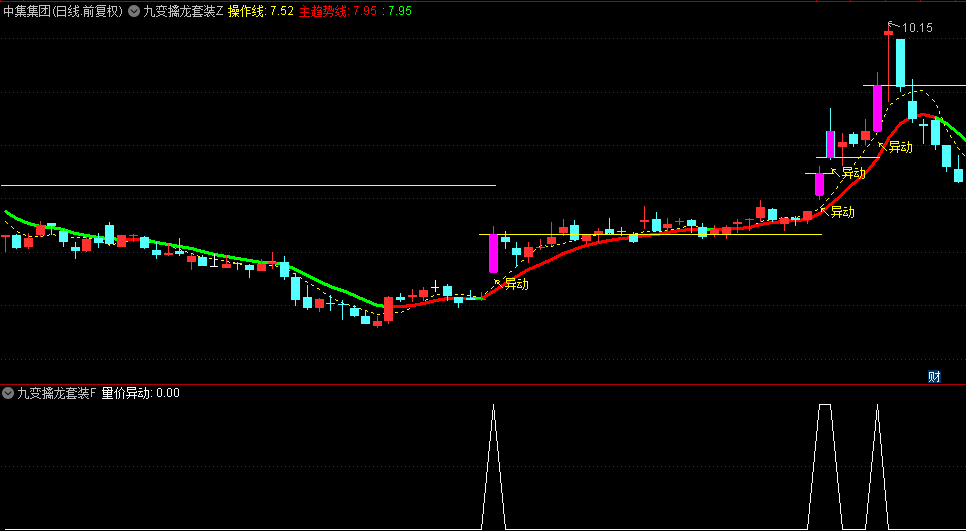Image resolution: width=966 pixels, height=531 pixels.
Task: Click the red 主趋势线: 7.95 label
Action: [338, 11]
